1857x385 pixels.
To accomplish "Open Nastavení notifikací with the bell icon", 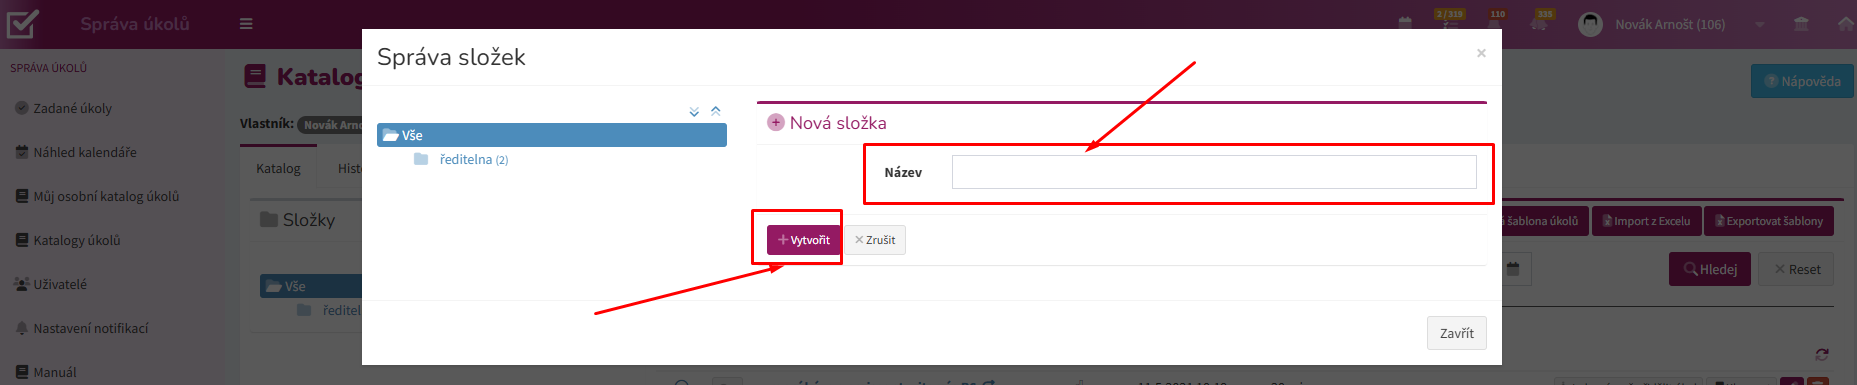I will tap(90, 328).
